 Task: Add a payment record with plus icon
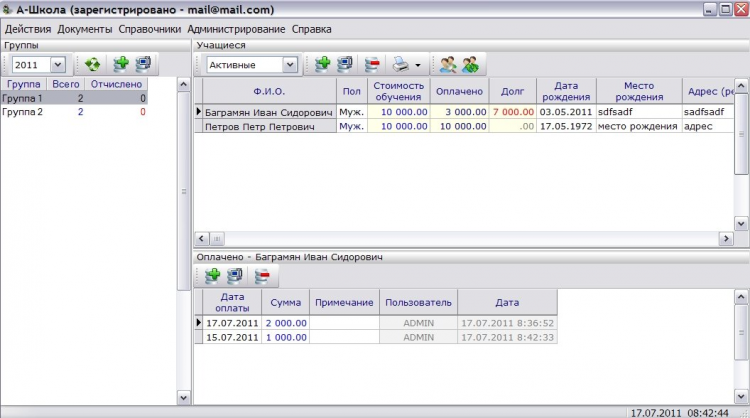tap(212, 275)
